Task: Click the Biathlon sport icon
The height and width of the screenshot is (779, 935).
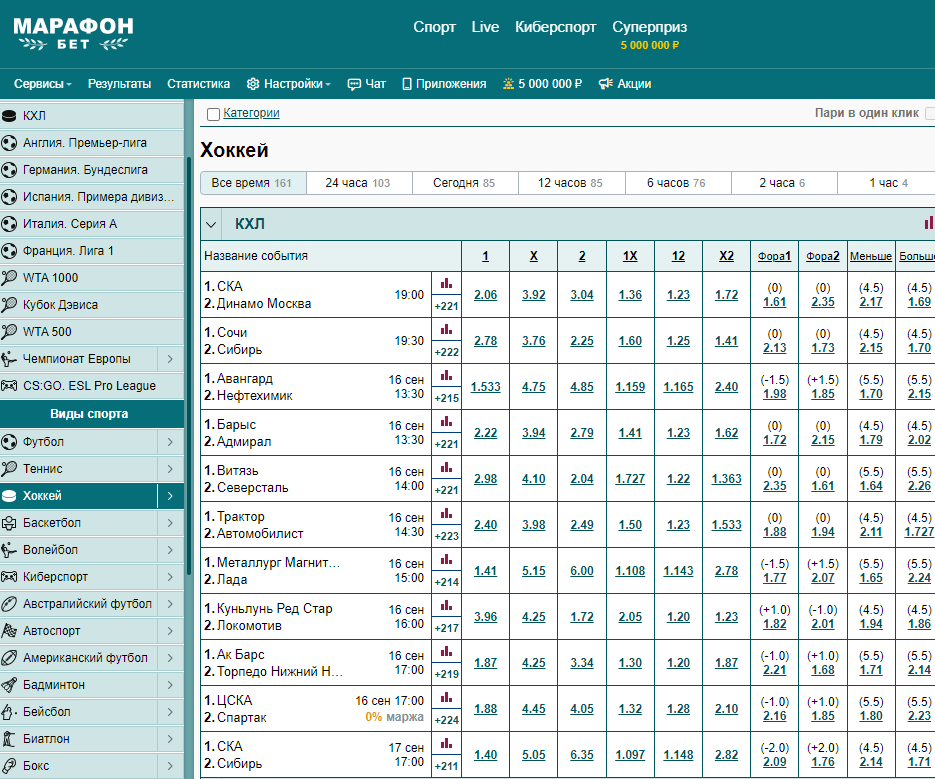Action: pyautogui.click(x=9, y=738)
